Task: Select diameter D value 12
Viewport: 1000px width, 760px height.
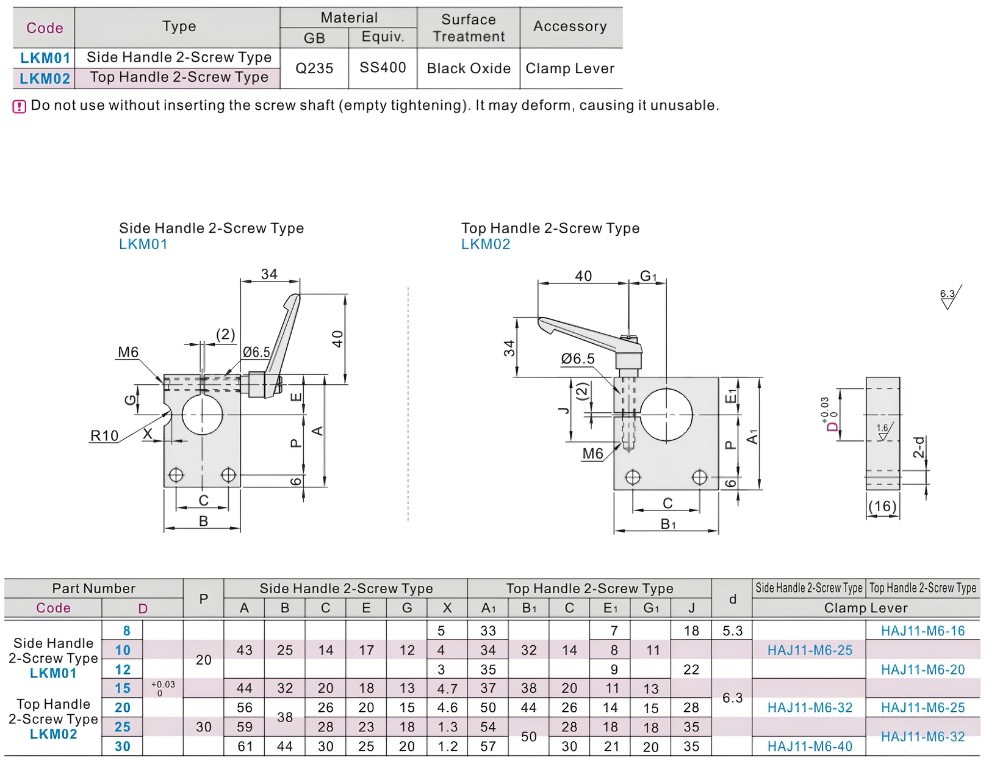Action: 122,669
